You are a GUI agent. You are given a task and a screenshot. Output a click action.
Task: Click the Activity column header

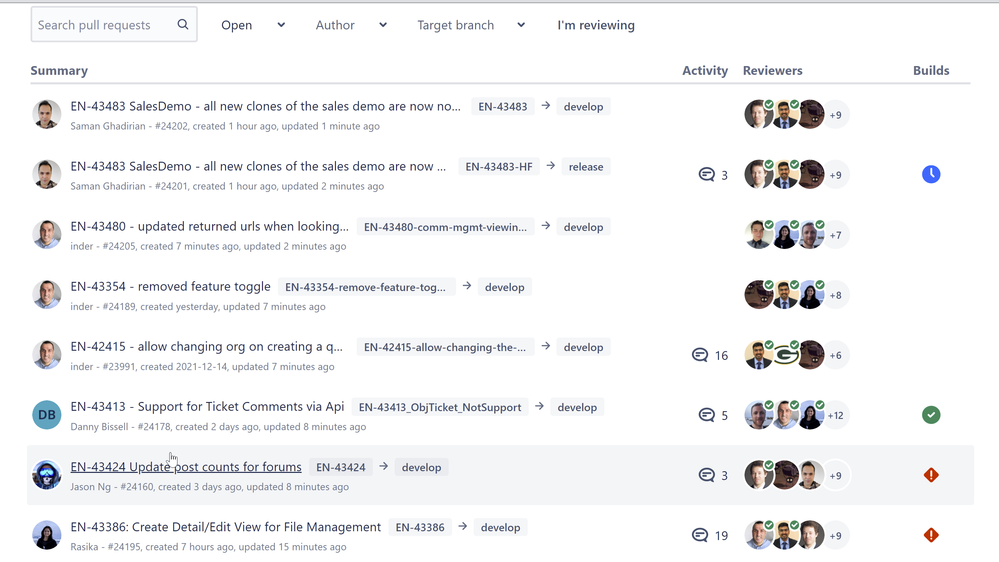click(705, 71)
